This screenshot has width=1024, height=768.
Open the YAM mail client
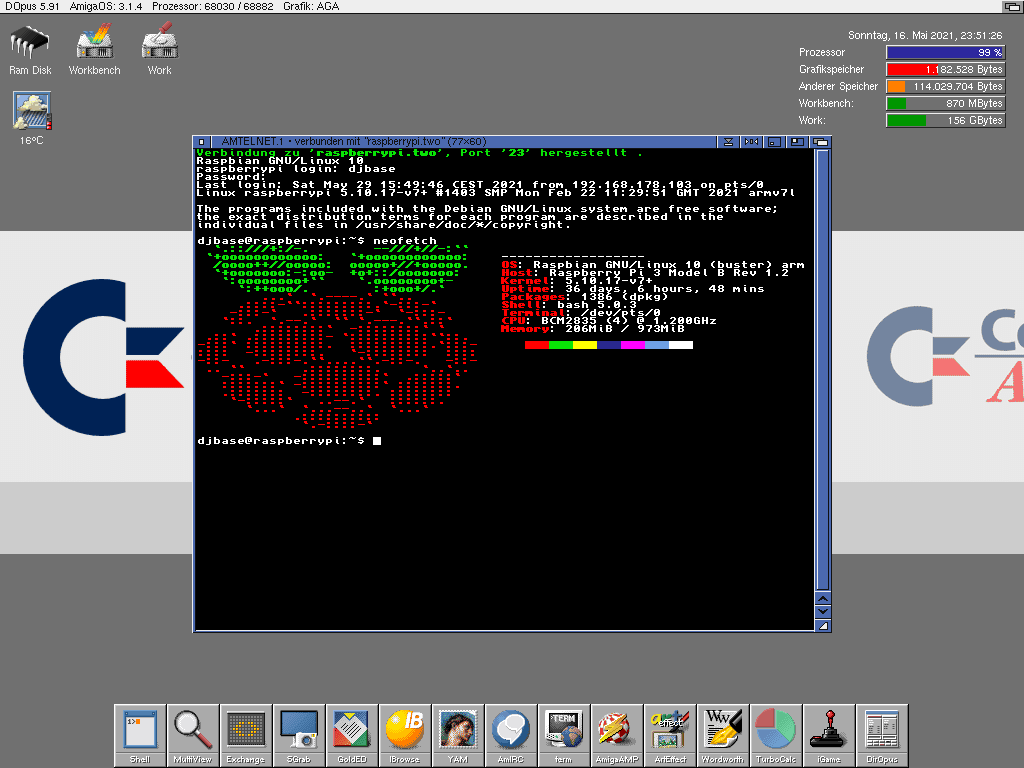pyautogui.click(x=458, y=735)
